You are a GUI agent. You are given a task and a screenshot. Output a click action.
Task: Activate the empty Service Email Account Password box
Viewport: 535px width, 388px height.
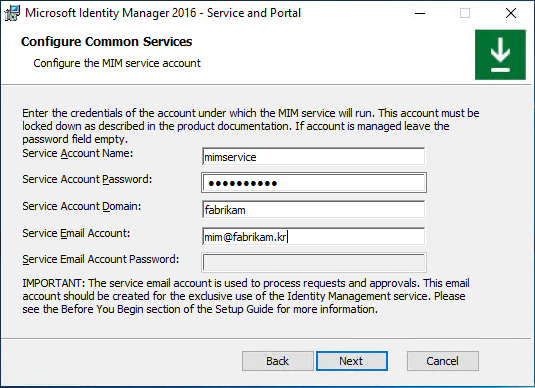[x=314, y=262]
